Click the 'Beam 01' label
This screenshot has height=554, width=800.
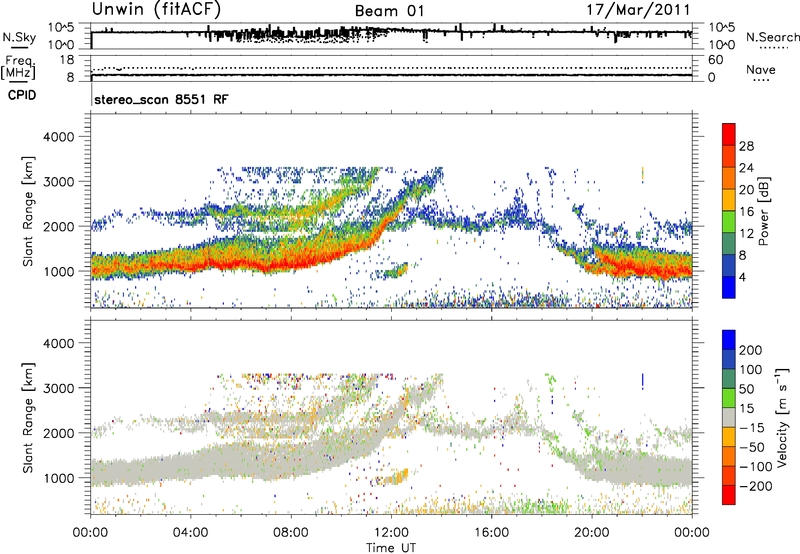click(389, 11)
